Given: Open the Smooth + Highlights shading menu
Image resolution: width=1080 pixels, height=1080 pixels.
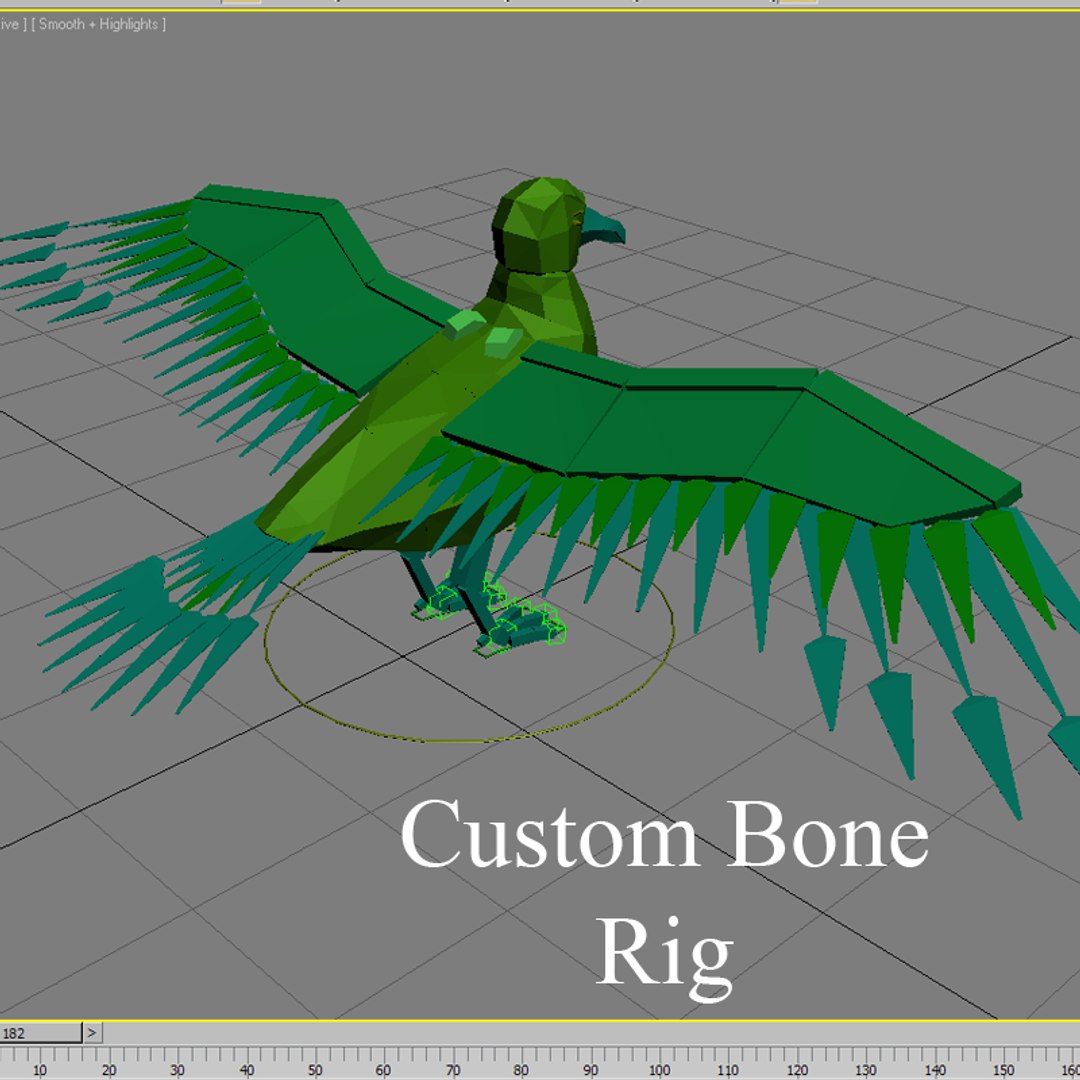Looking at the screenshot, I should [x=98, y=24].
